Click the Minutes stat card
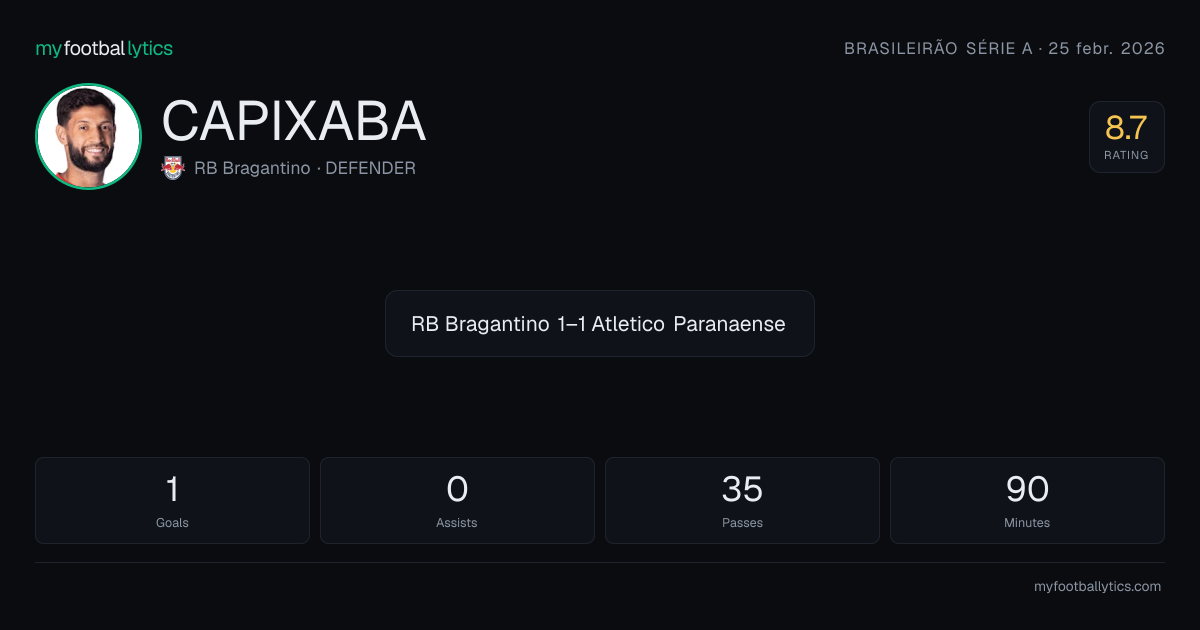The width and height of the screenshot is (1200, 630). pyautogui.click(x=1027, y=500)
